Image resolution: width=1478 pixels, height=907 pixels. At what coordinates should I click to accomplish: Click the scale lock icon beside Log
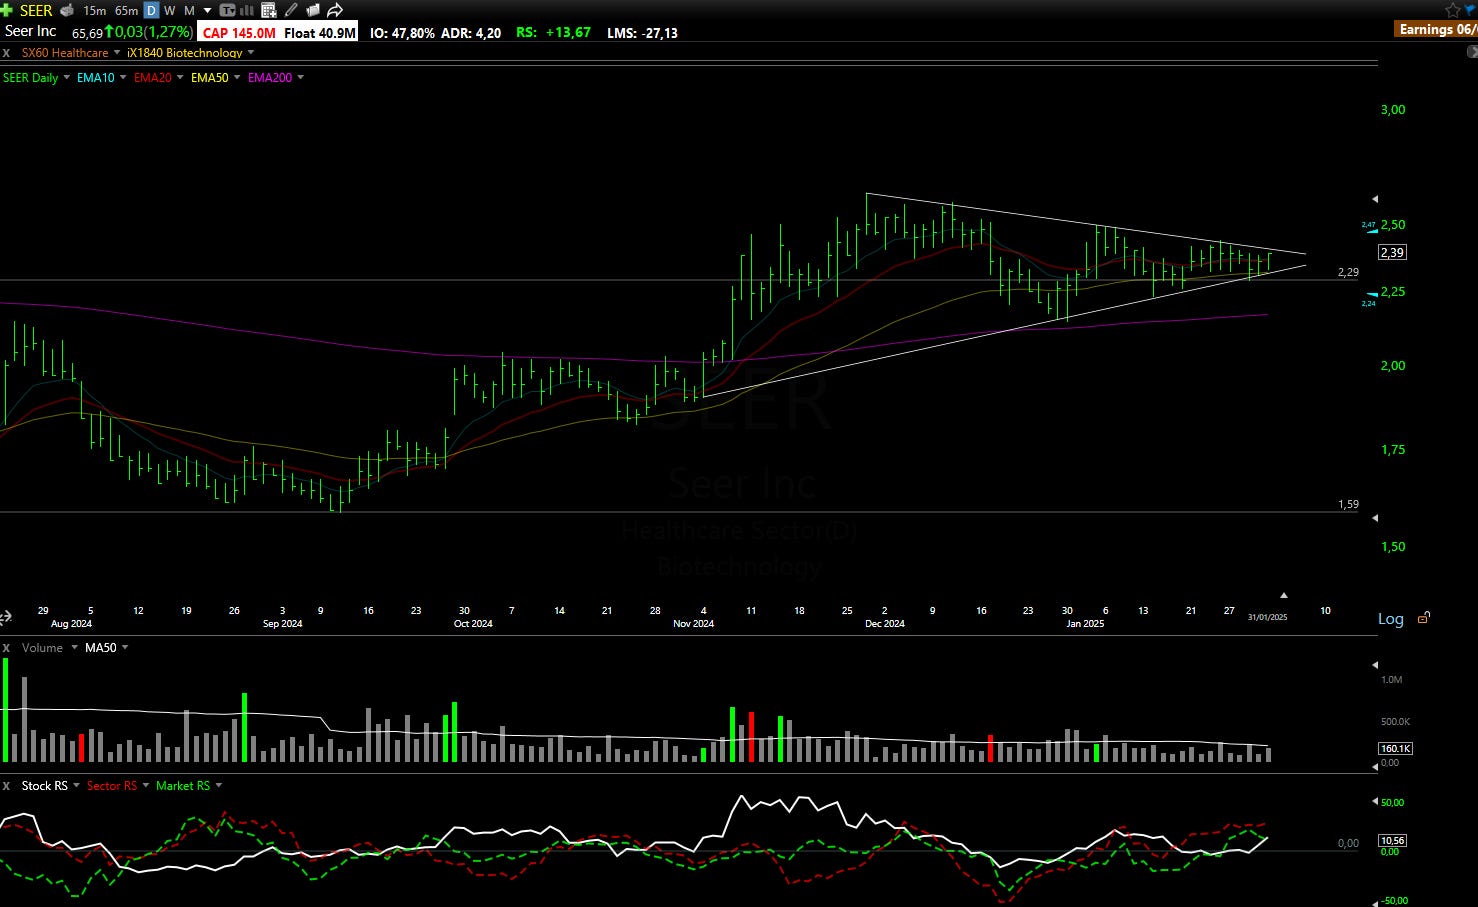coord(1424,618)
